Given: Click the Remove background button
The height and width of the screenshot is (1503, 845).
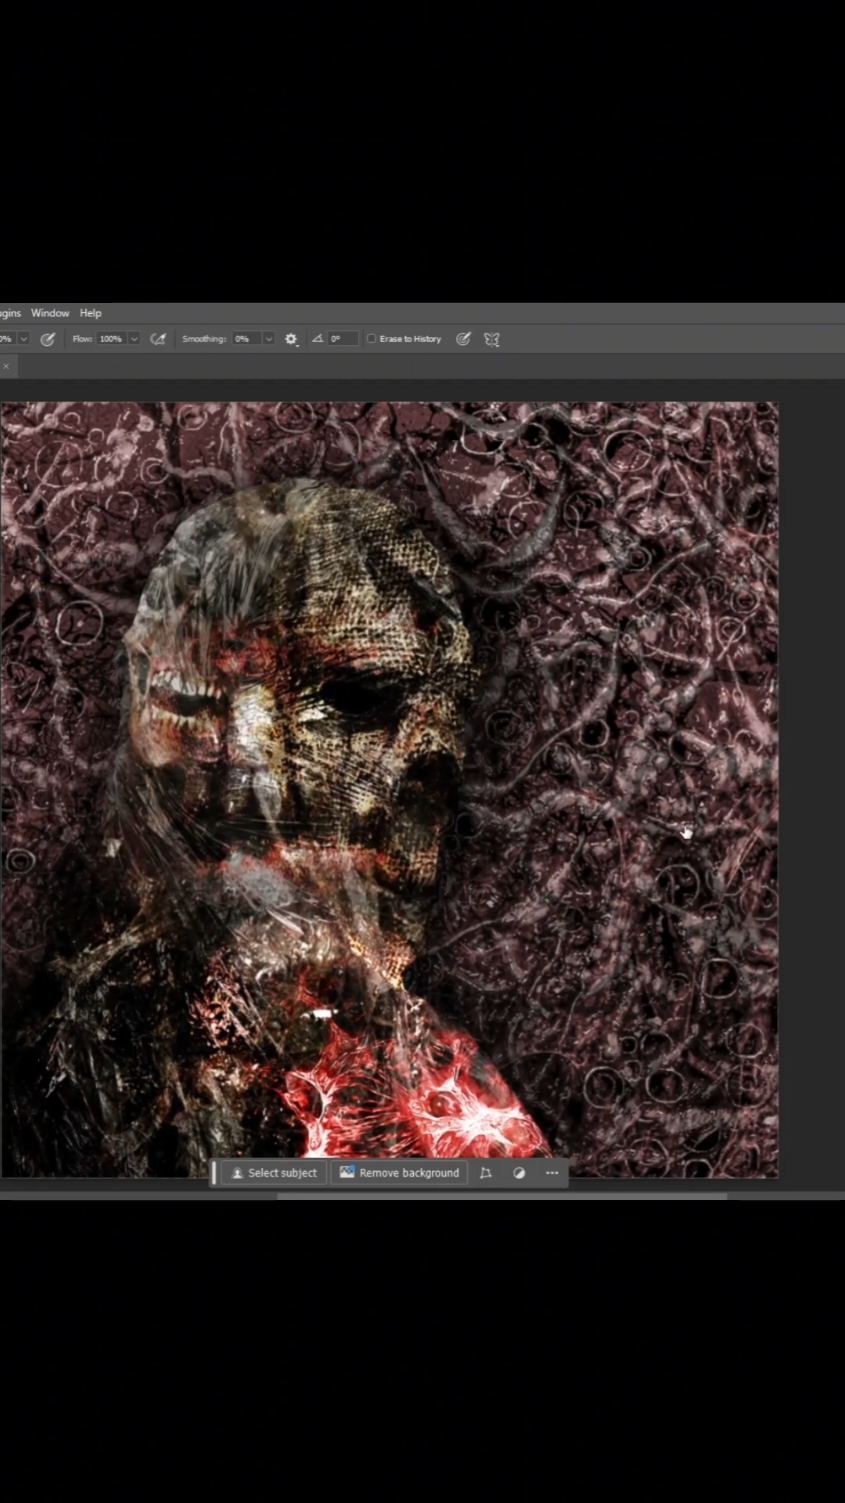Looking at the screenshot, I should click(399, 1173).
